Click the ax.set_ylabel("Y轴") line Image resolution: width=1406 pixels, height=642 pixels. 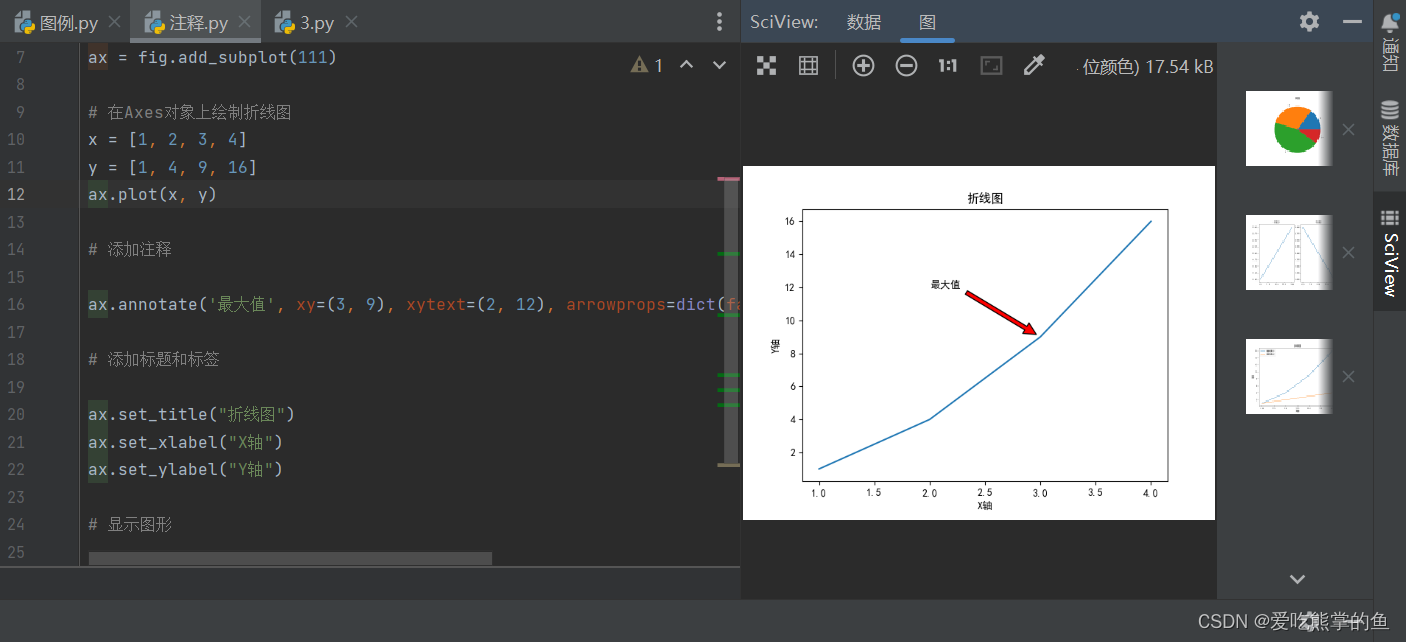(x=186, y=469)
